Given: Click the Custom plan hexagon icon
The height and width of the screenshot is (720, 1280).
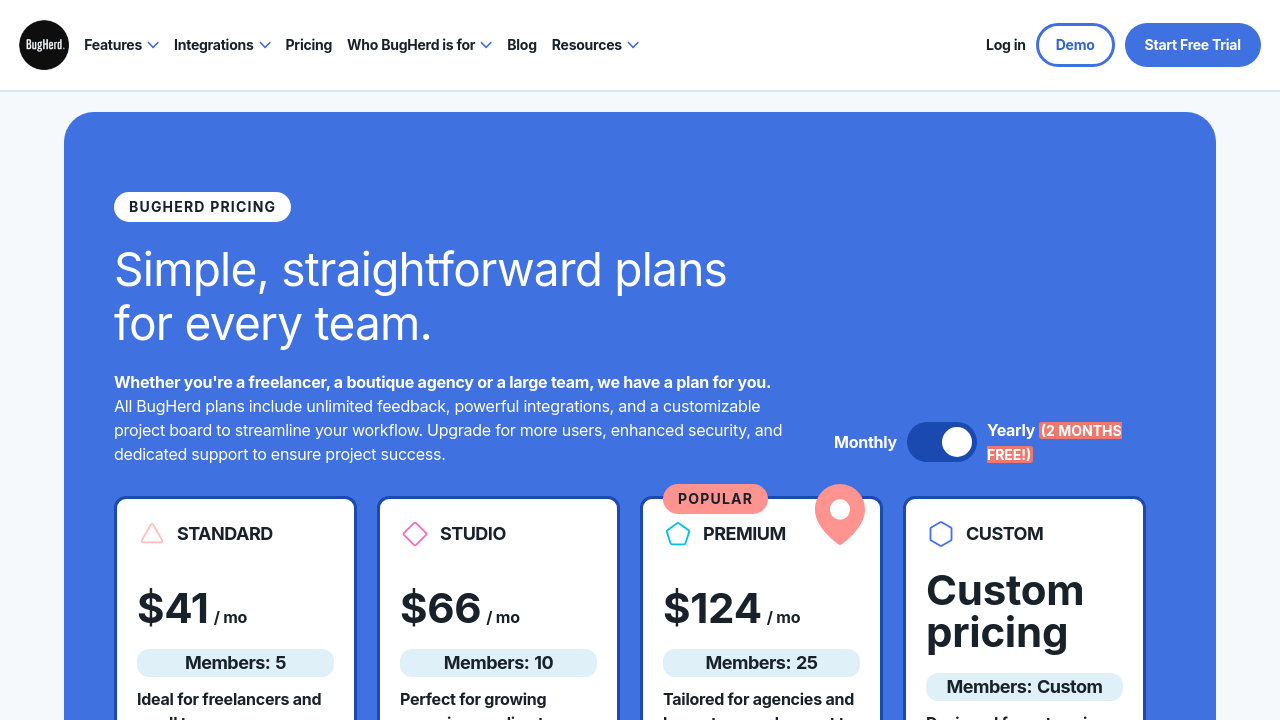Looking at the screenshot, I should click(941, 534).
